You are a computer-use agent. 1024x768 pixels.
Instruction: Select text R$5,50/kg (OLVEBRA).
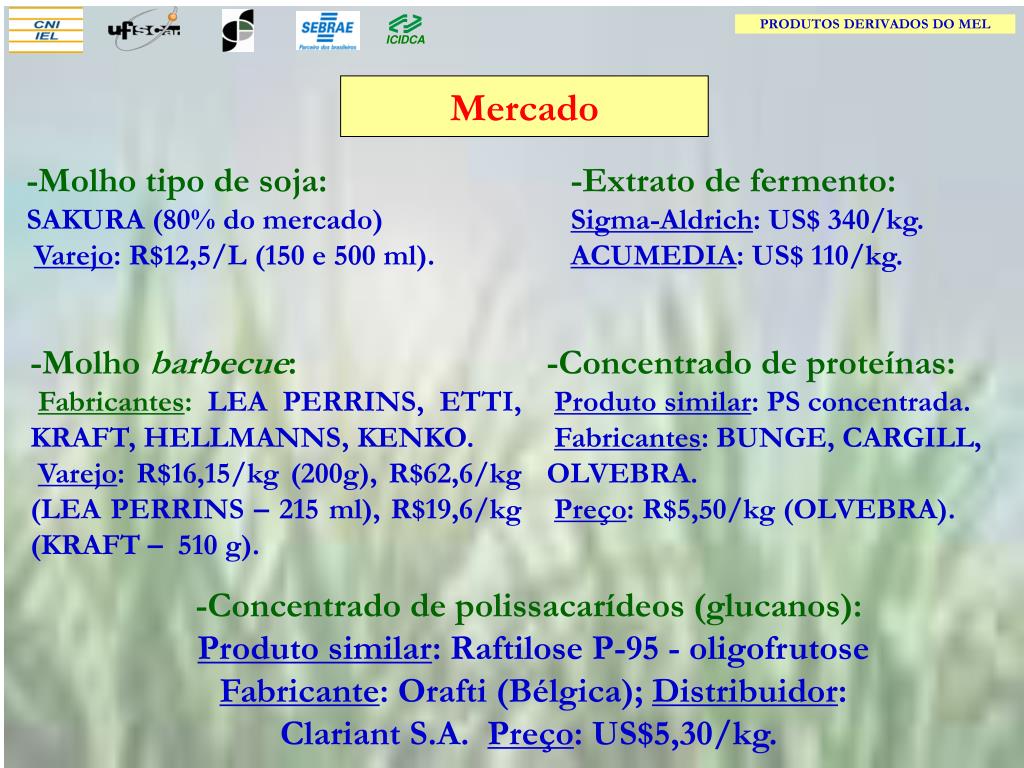(x=799, y=510)
